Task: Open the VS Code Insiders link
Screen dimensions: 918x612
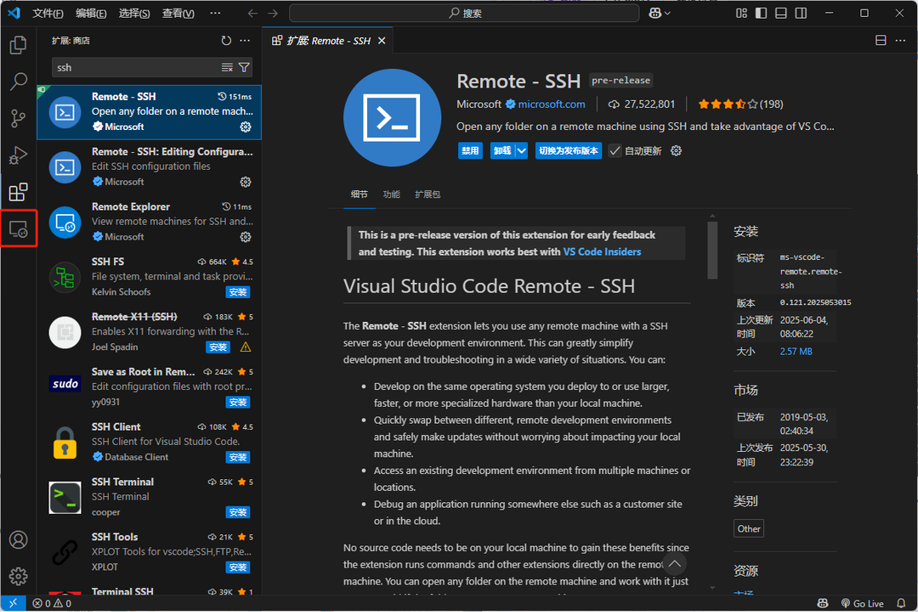Action: (602, 252)
